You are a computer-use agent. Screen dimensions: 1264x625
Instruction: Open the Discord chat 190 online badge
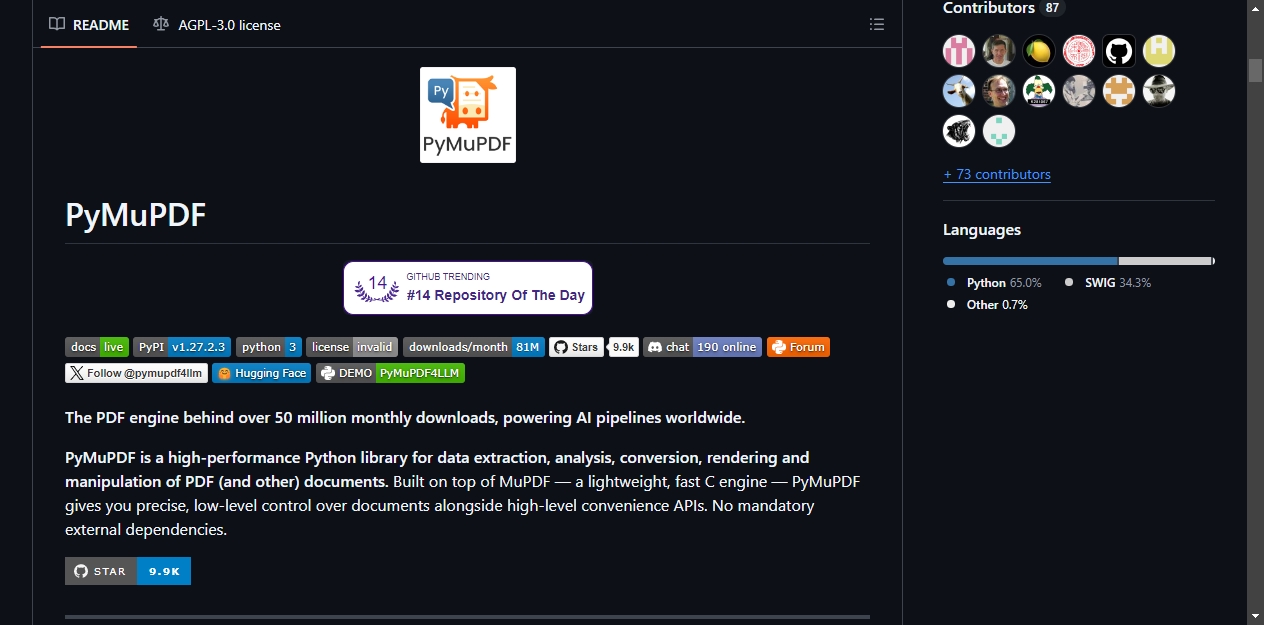pos(702,347)
